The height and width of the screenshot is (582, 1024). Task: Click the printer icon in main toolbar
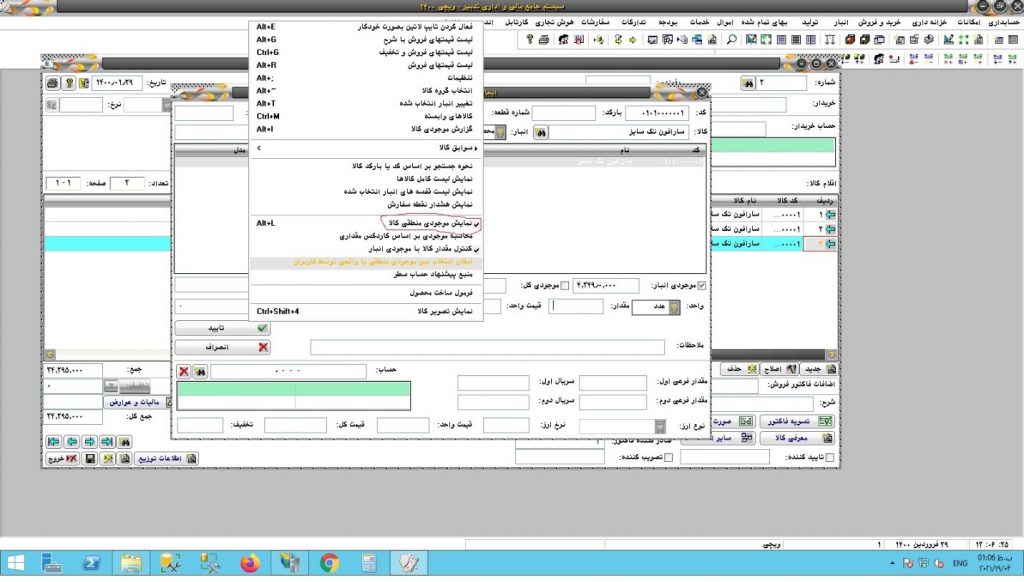coord(544,40)
